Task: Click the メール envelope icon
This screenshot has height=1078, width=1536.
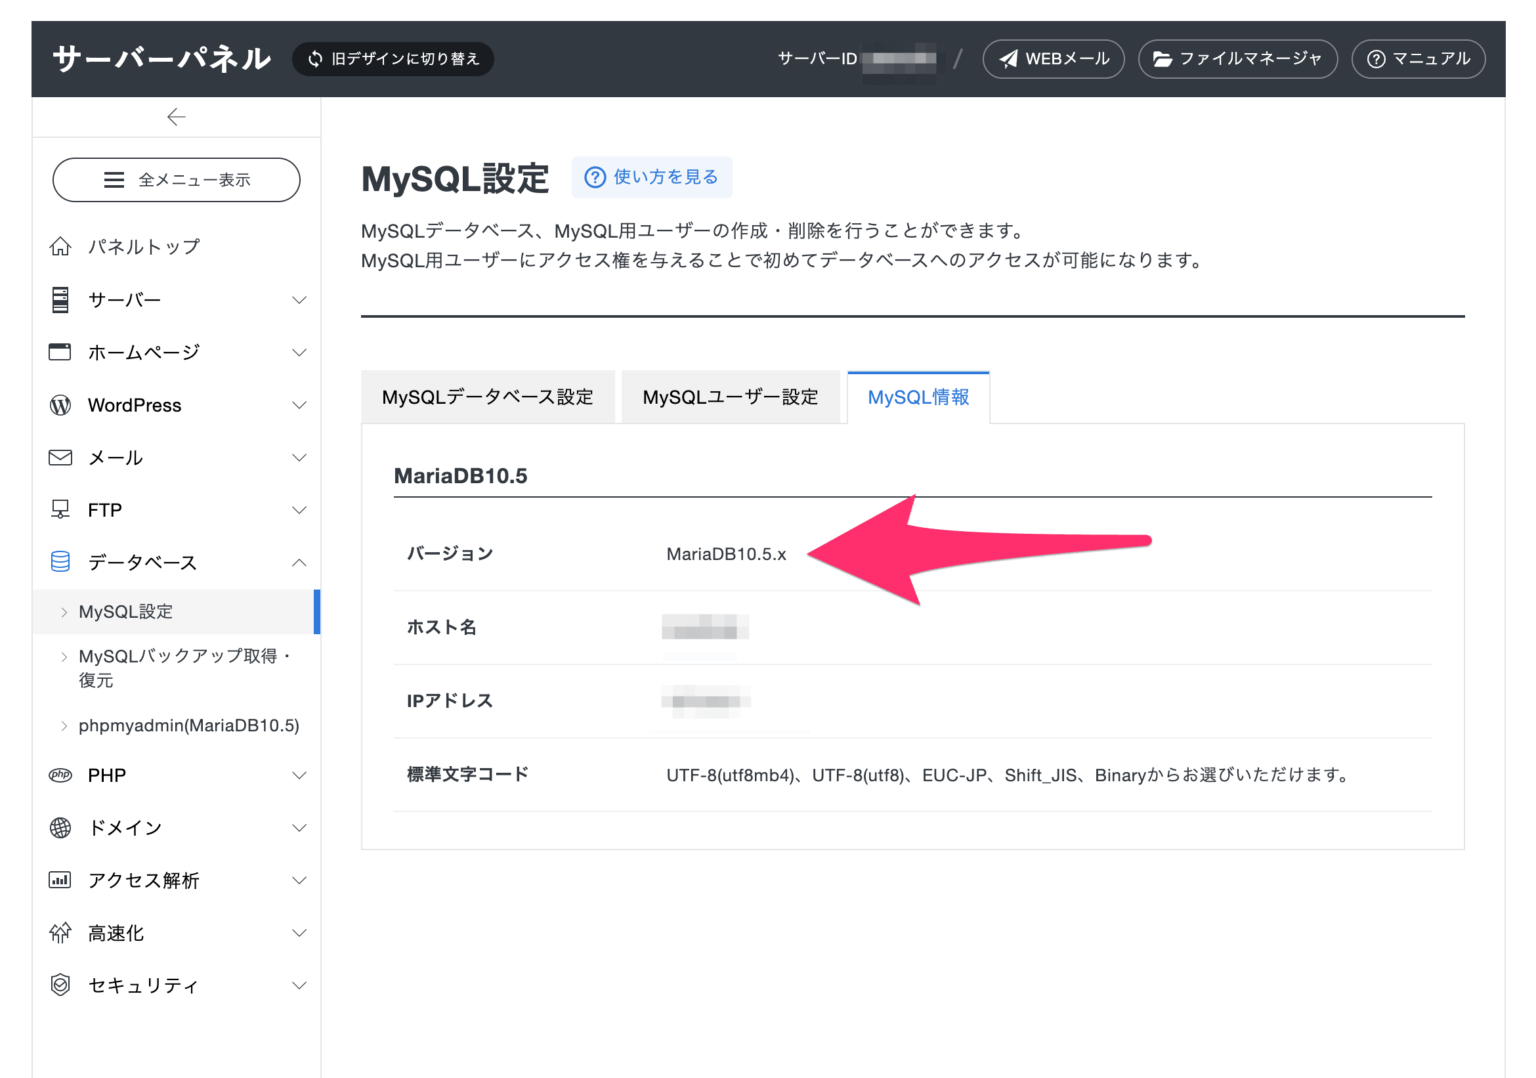Action: (60, 457)
